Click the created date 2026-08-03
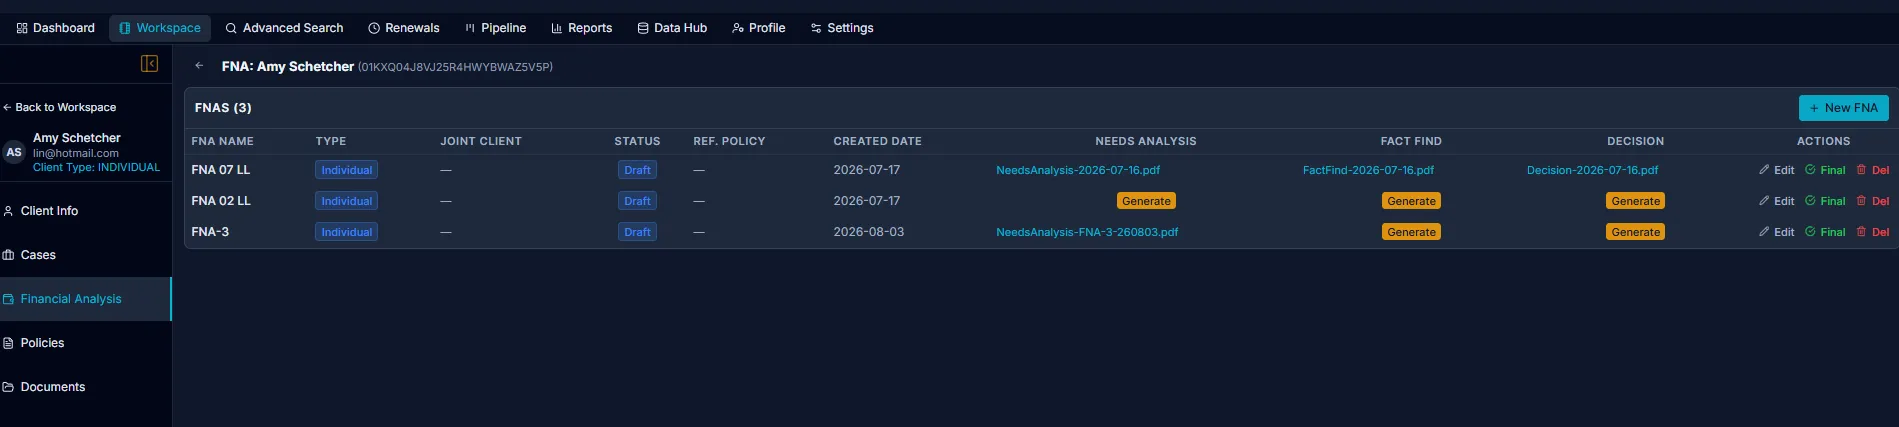The width and height of the screenshot is (1899, 427). click(x=868, y=232)
